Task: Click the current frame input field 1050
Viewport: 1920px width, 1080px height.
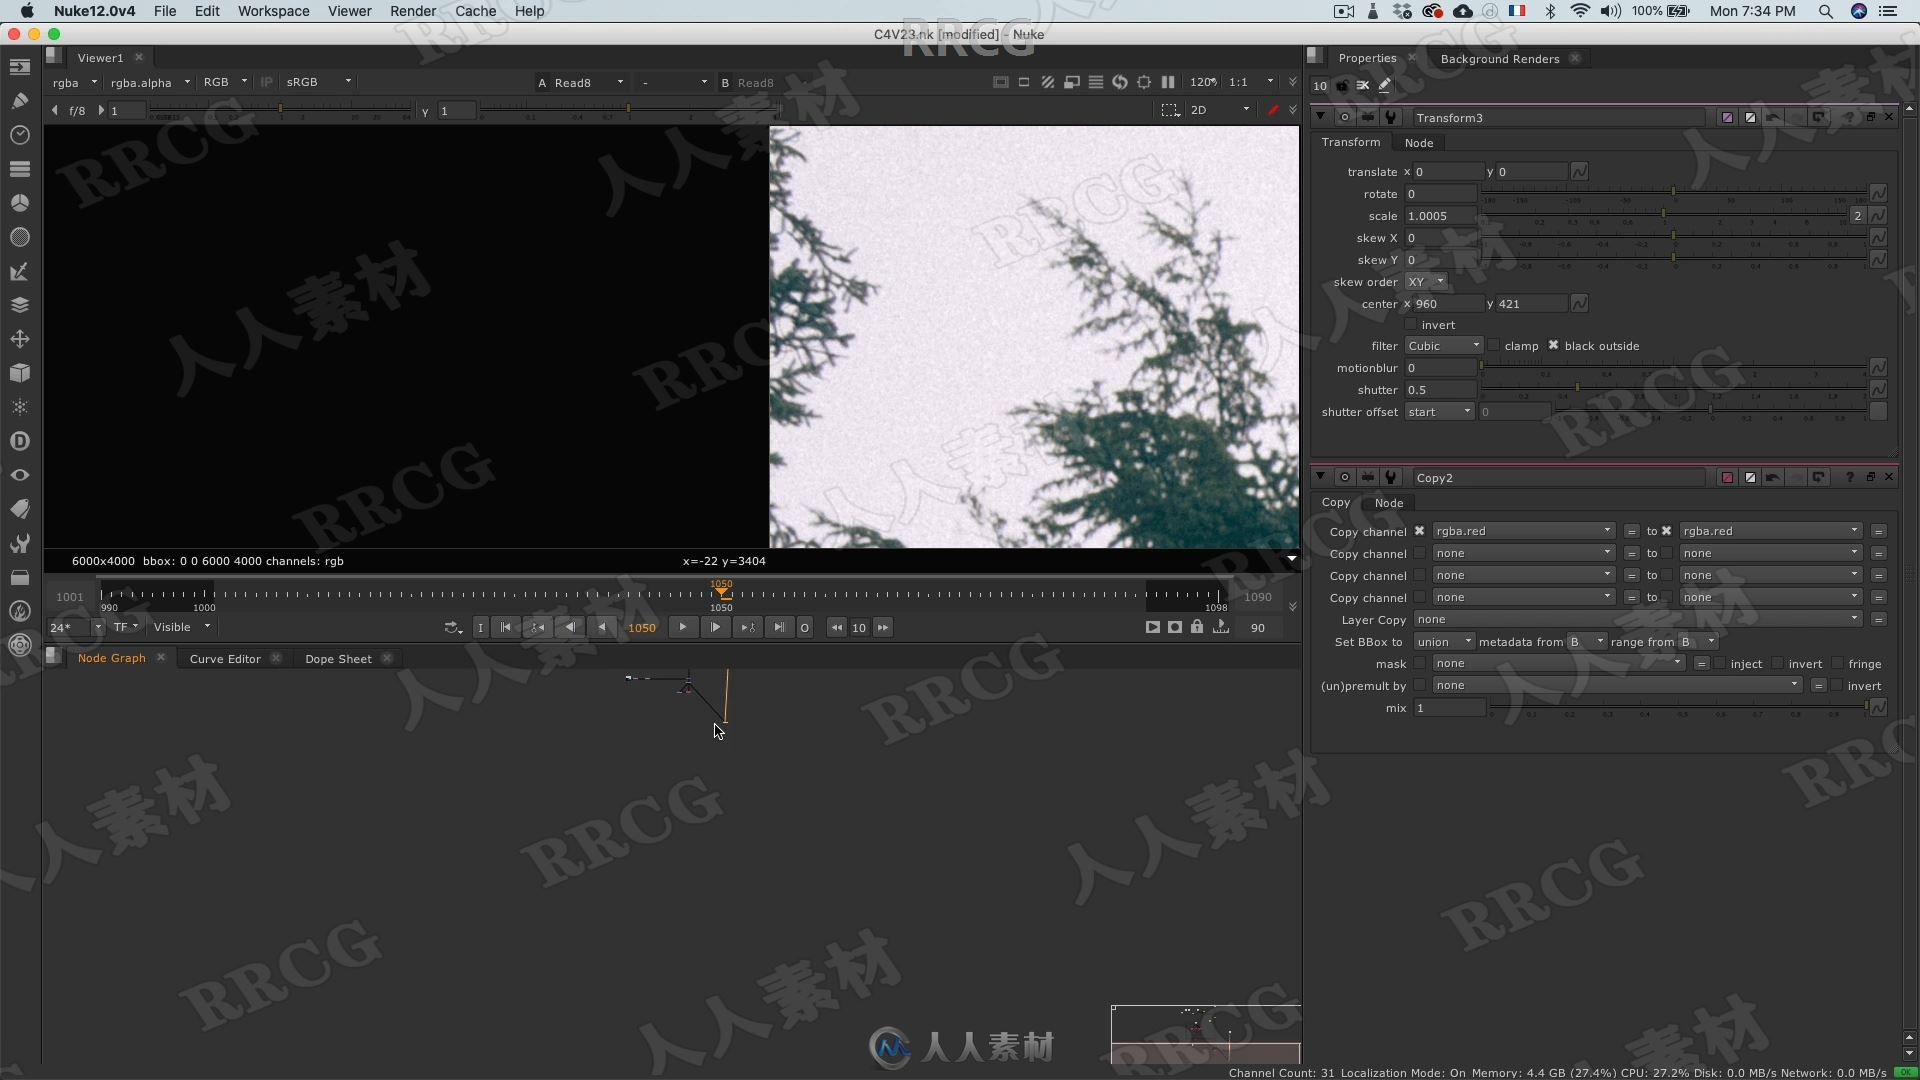Action: click(x=642, y=628)
